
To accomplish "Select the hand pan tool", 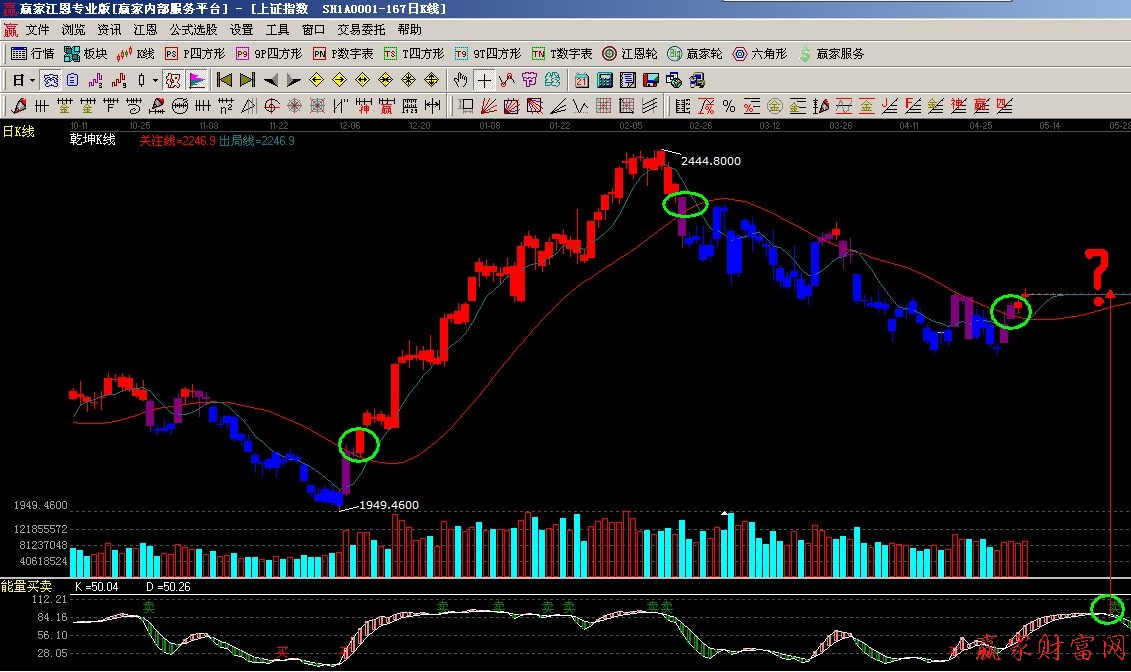I will click(460, 80).
